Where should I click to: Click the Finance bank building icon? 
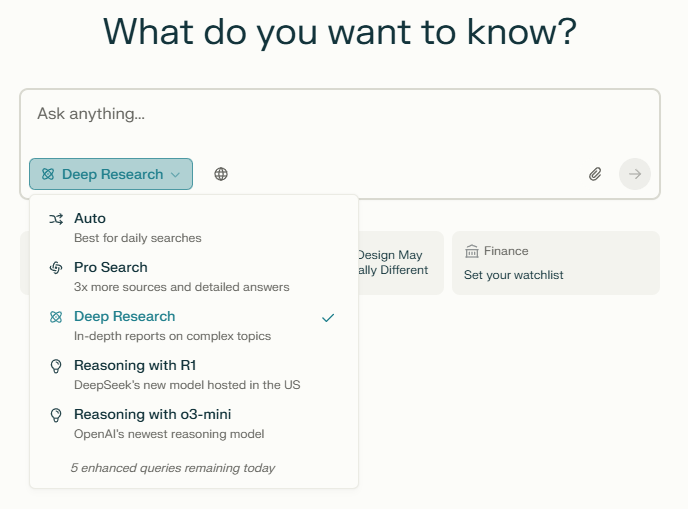[471, 251]
